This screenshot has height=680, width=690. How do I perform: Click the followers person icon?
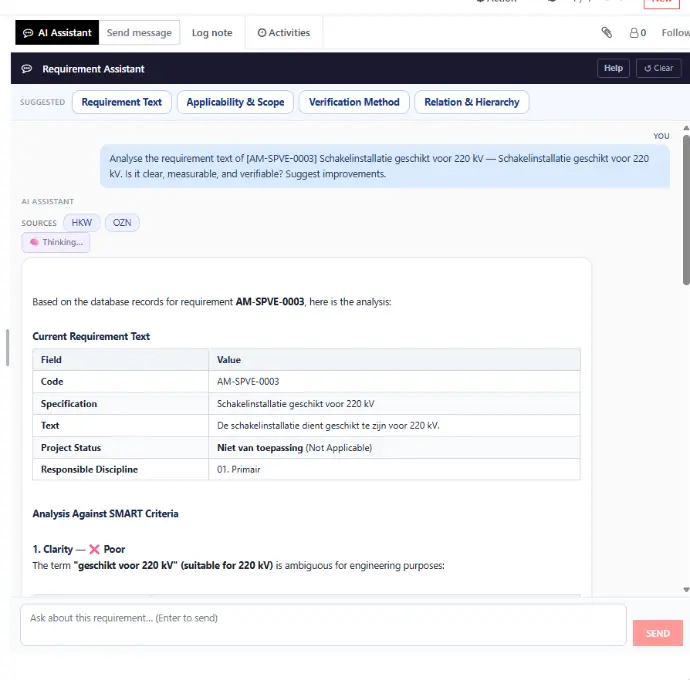634,33
